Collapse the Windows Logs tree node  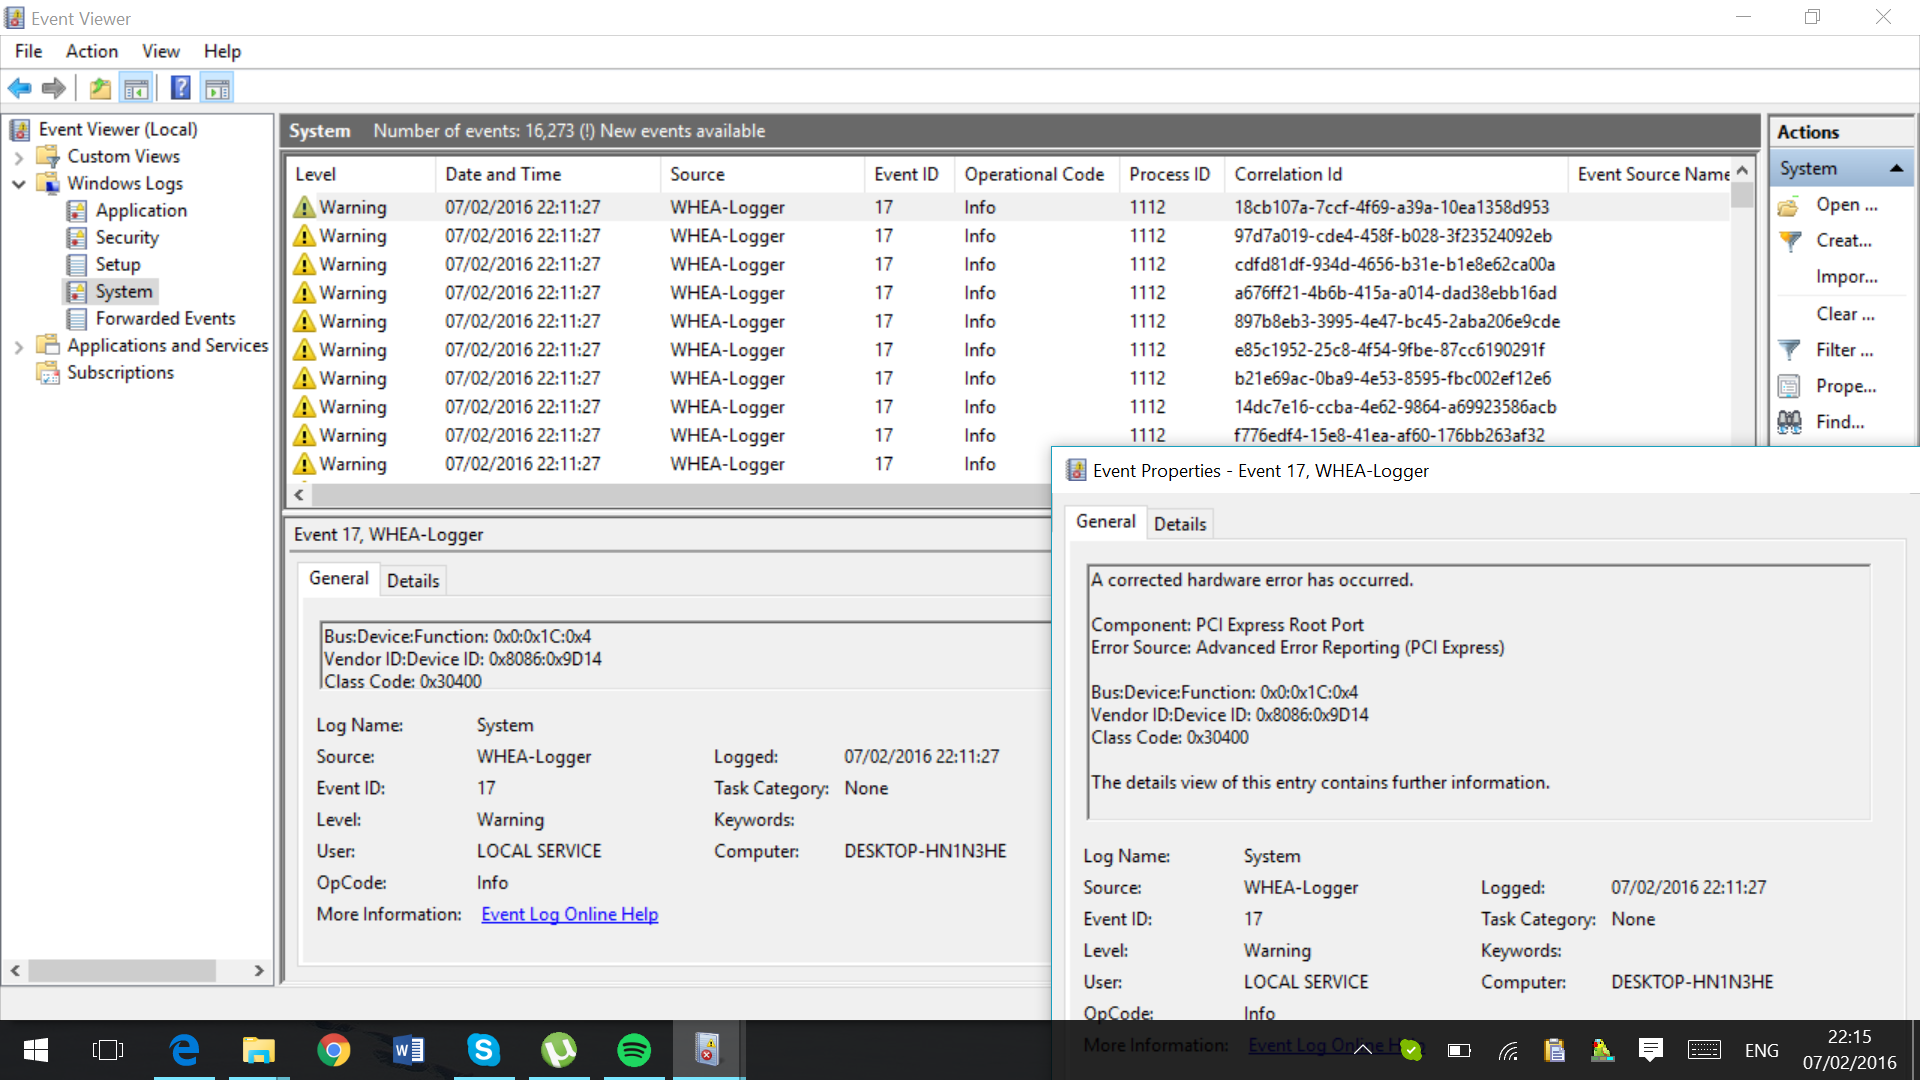(x=19, y=184)
